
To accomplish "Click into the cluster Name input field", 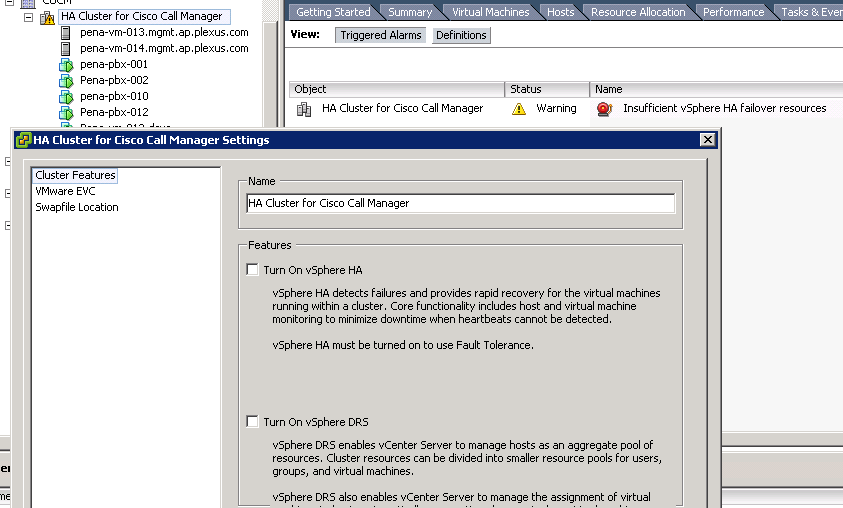I will 460,203.
